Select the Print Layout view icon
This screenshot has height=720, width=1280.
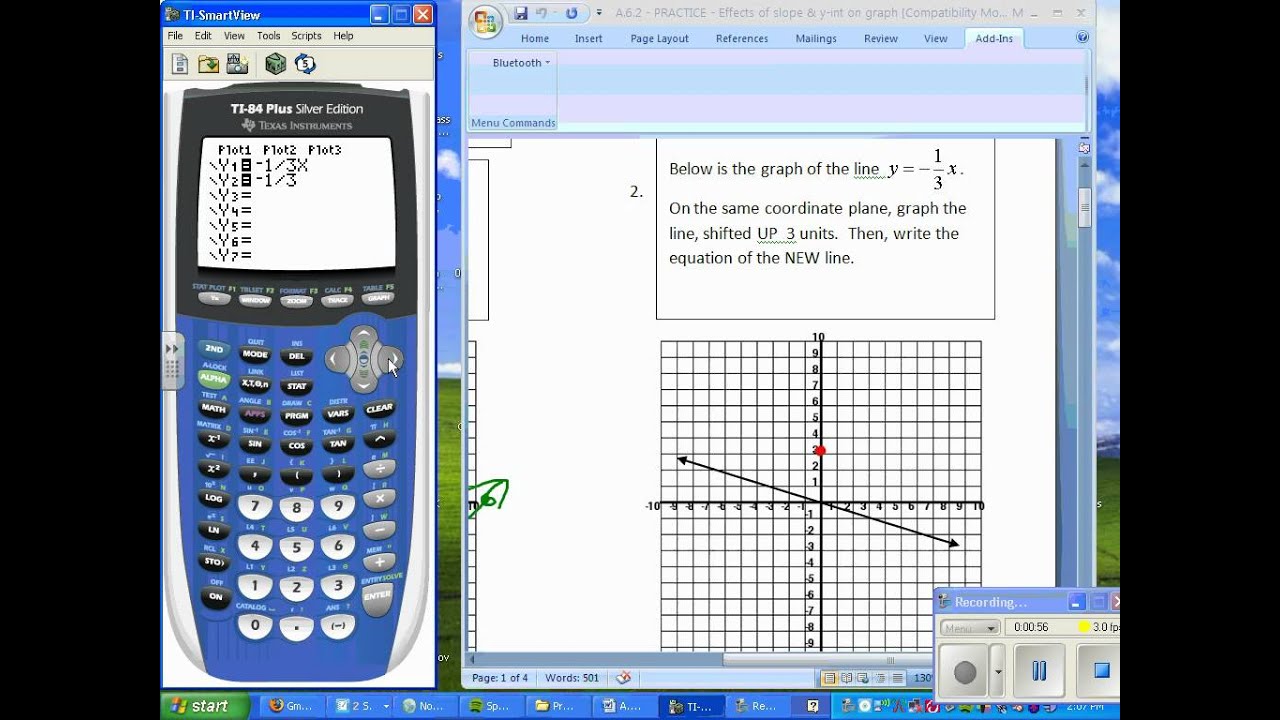click(829, 678)
